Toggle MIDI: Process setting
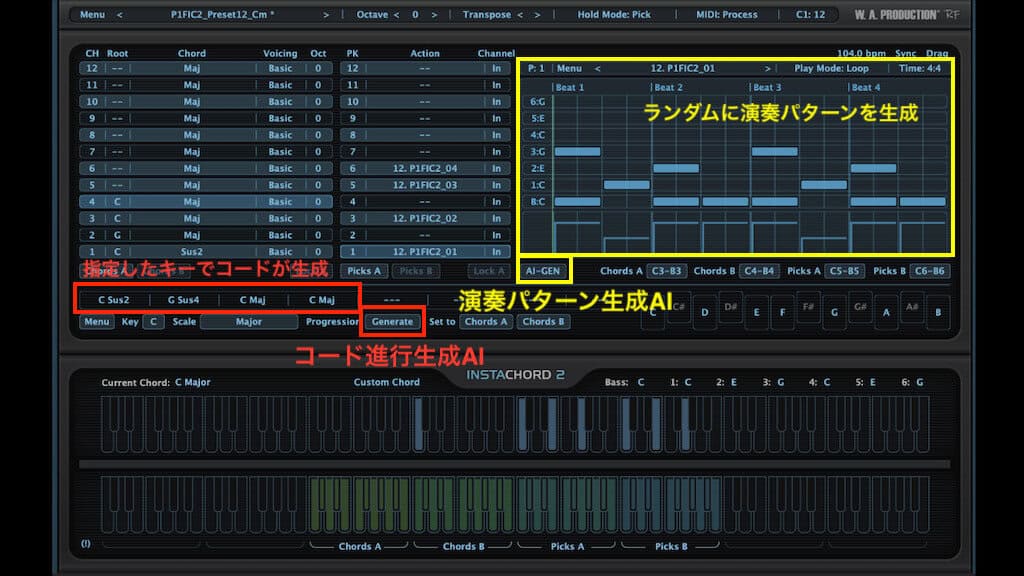 click(x=729, y=14)
